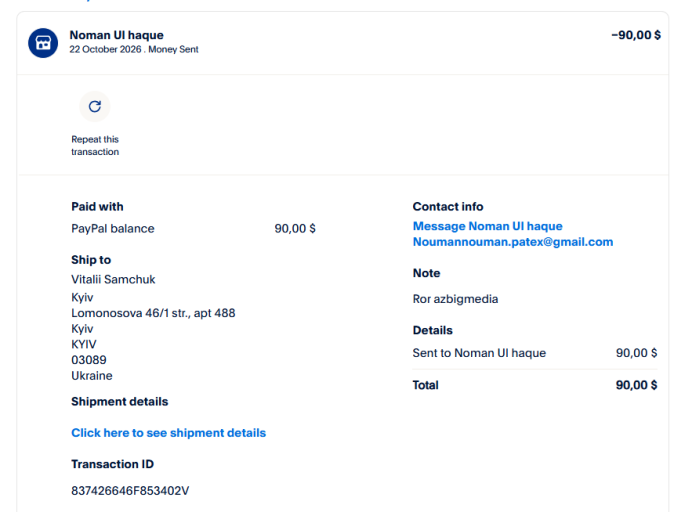Image resolution: width=692 pixels, height=512 pixels.
Task: Click the Noman Ul haque header name
Action: coord(117,35)
